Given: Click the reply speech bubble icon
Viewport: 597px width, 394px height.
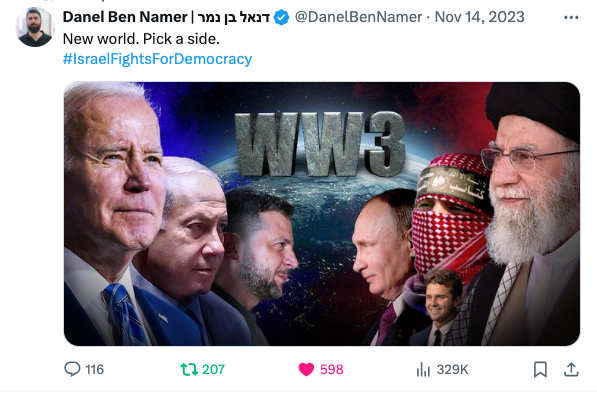Looking at the screenshot, I should 72,369.
